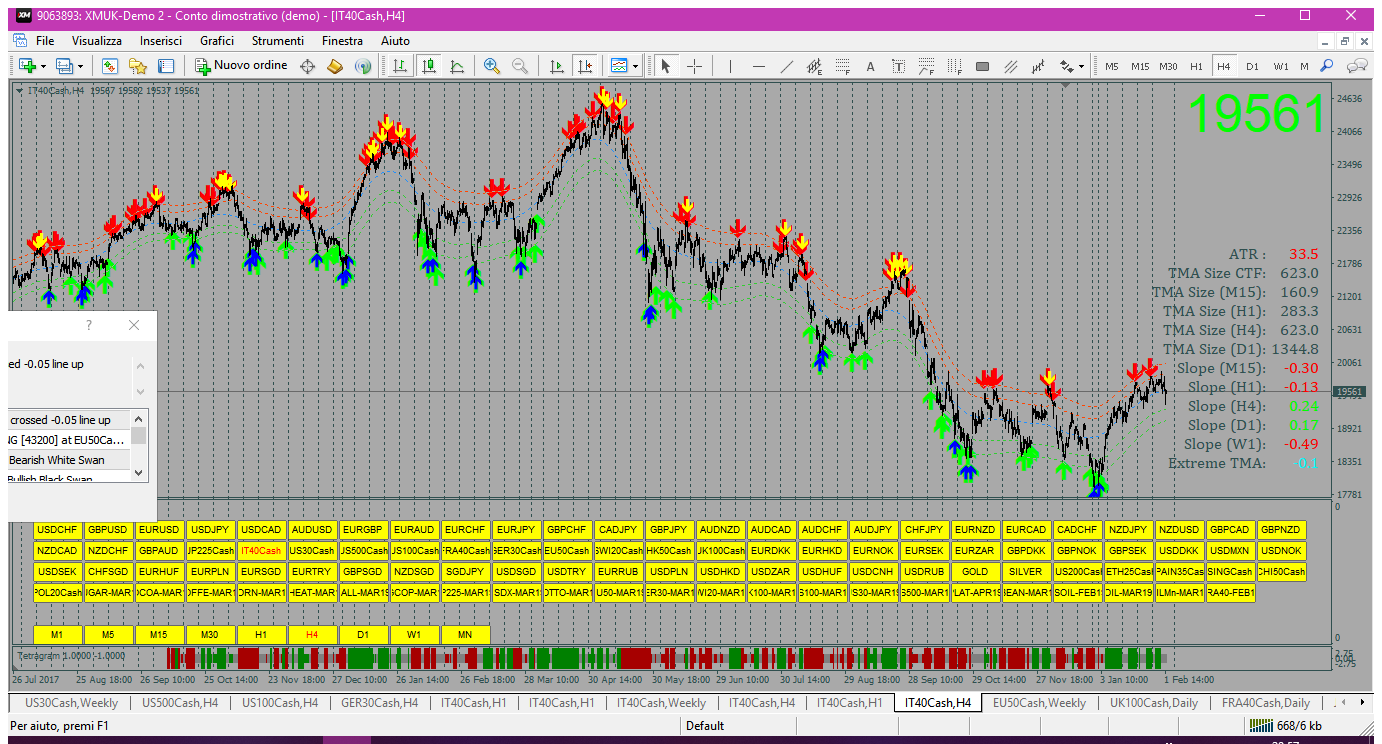Toggle chart auto scroll
1382x744 pixels.
tap(557, 66)
